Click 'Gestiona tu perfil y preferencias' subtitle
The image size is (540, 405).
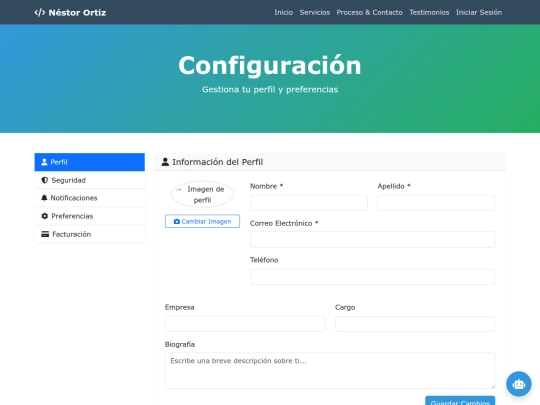point(270,90)
